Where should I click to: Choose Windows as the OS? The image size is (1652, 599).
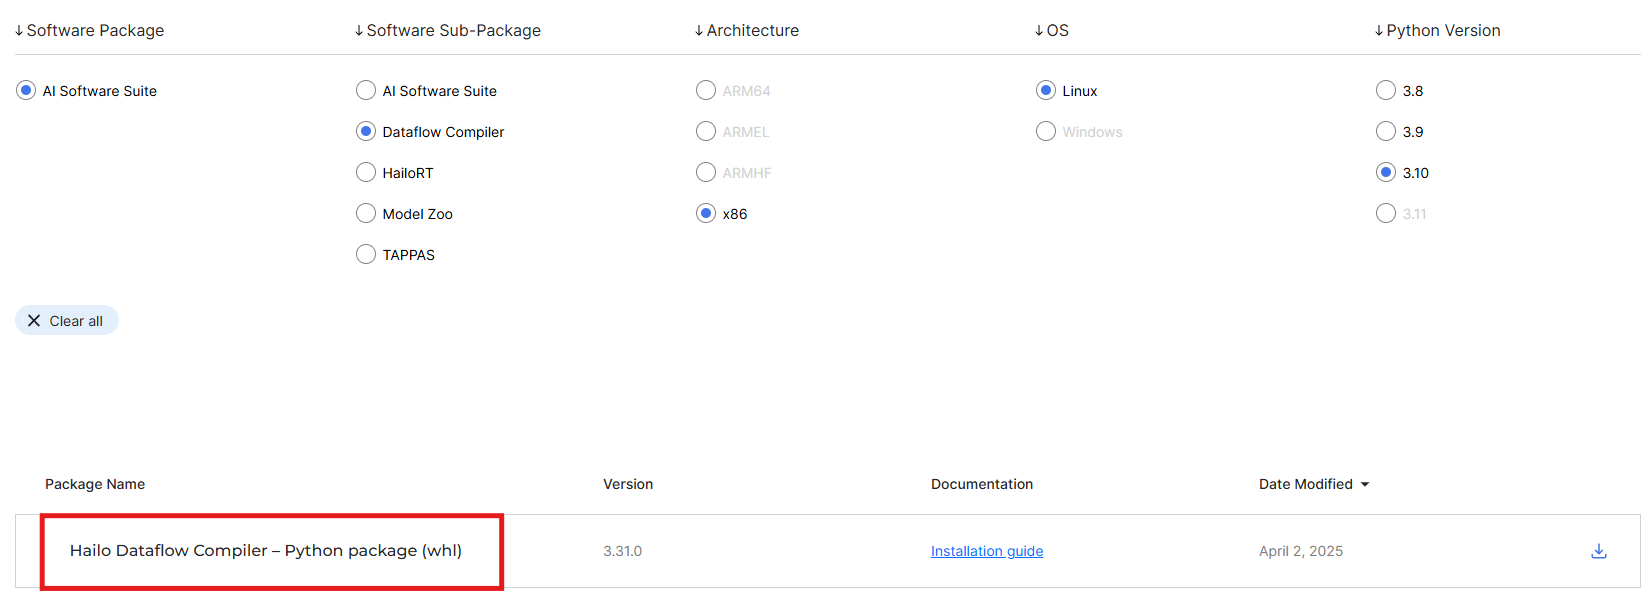1046,132
